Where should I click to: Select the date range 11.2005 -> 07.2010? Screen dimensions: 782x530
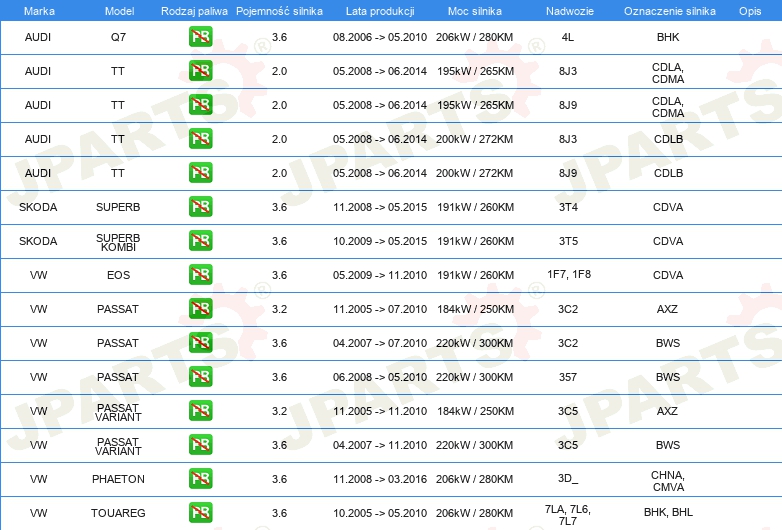[x=380, y=309]
